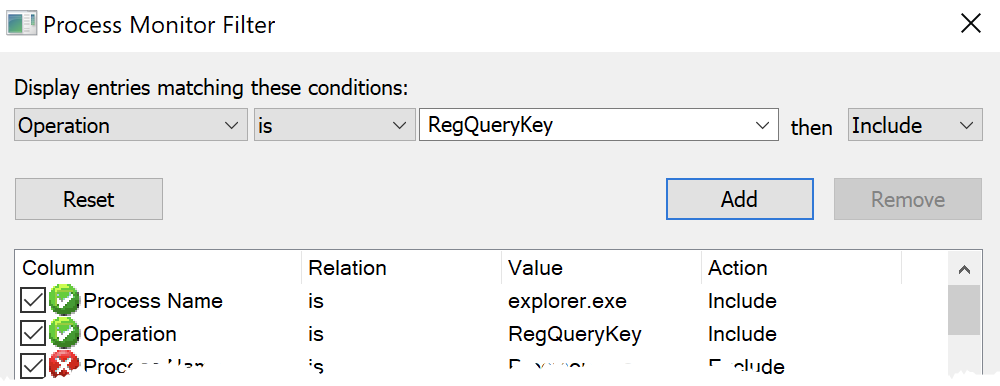Click the Reset button

[89, 199]
